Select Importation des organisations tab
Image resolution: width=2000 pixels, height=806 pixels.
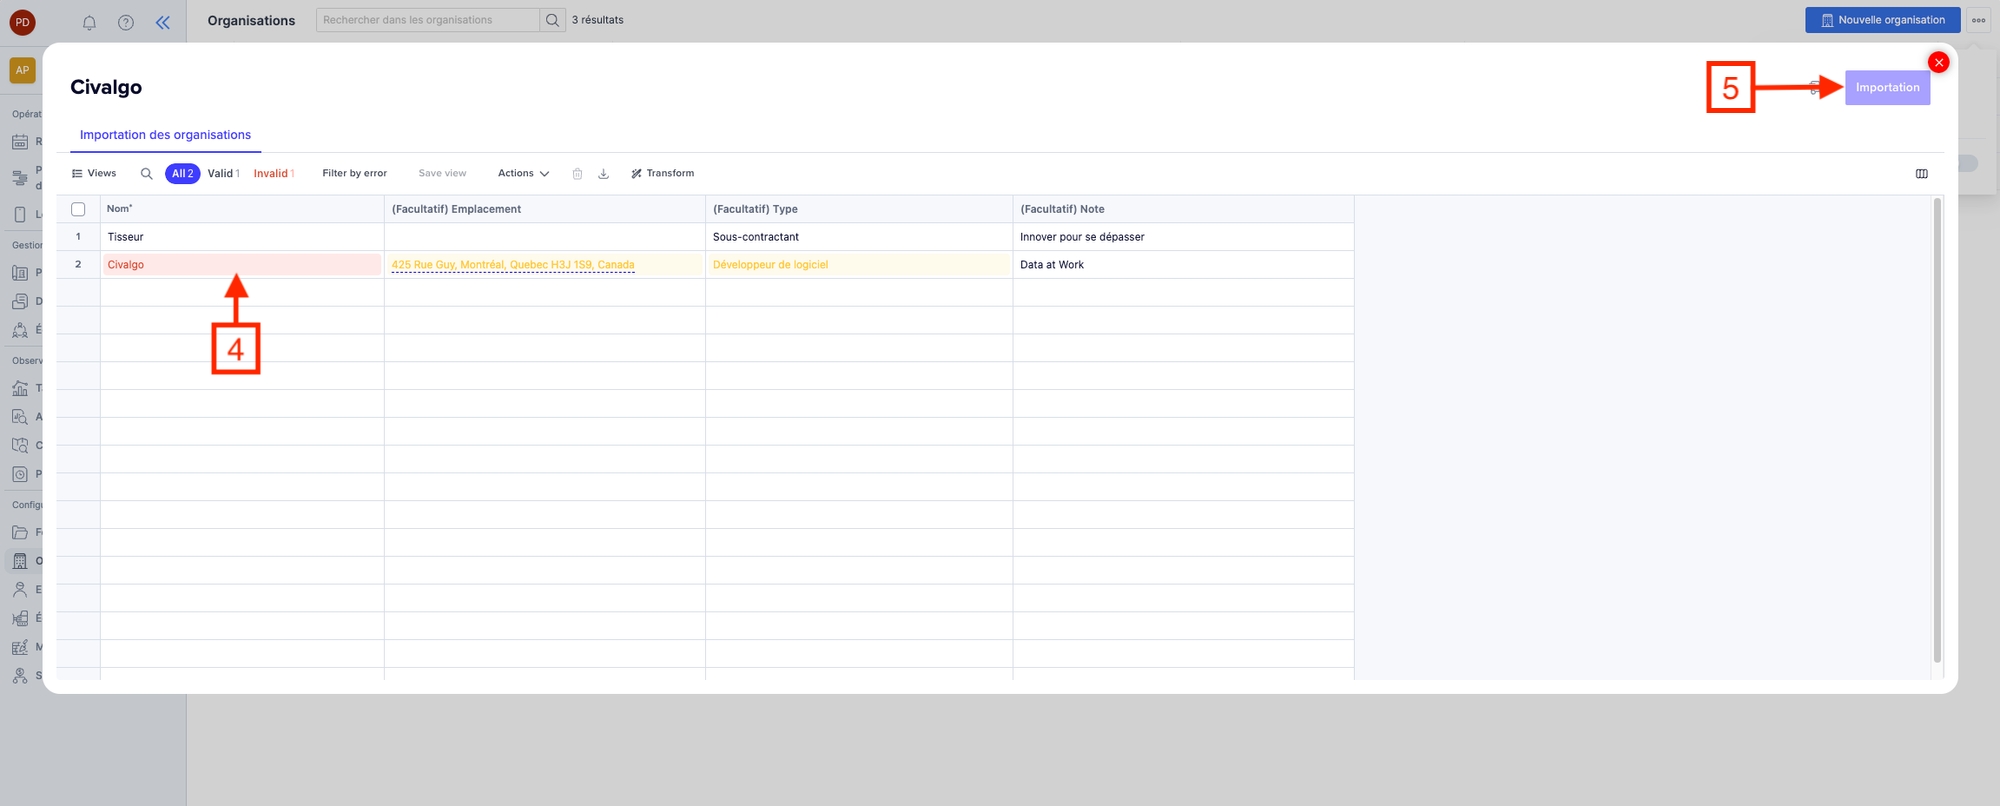[x=165, y=135]
